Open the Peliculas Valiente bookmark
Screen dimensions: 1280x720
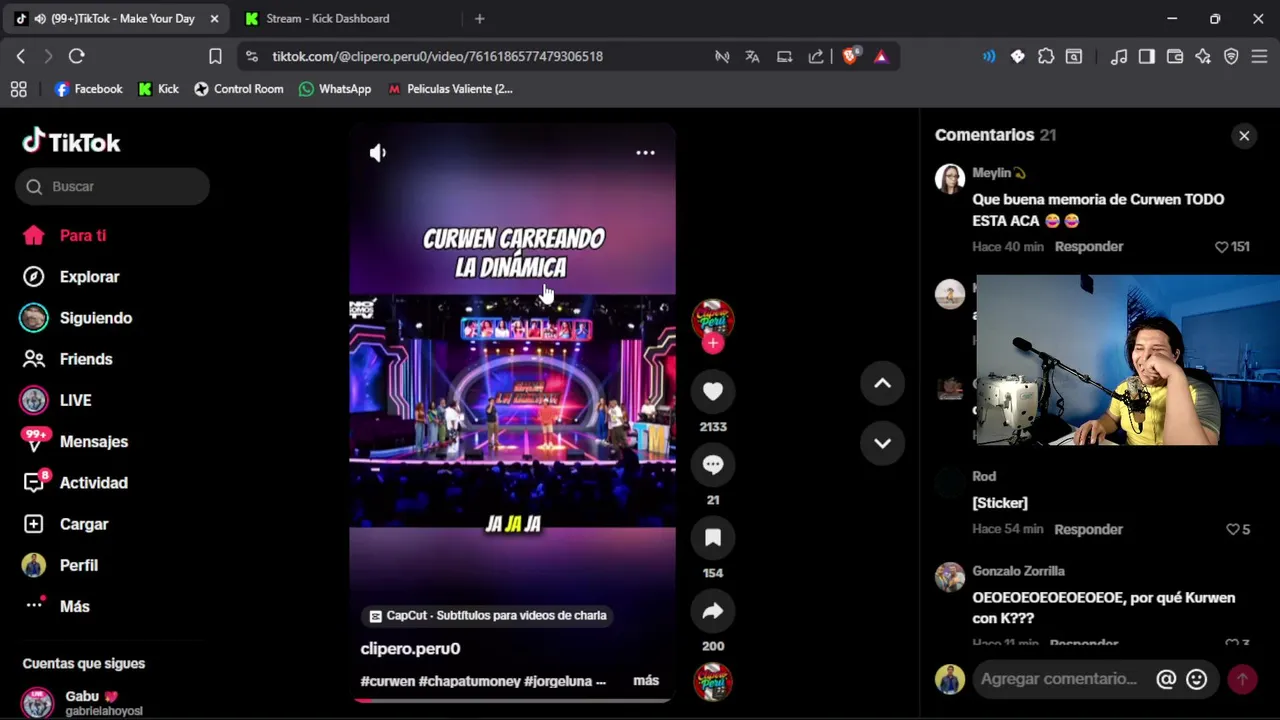(x=450, y=89)
